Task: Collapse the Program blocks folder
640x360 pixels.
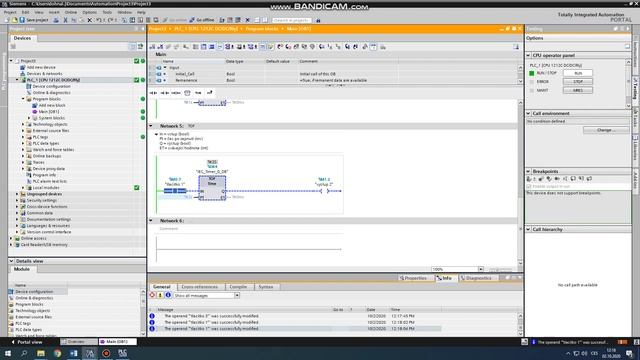Action: (x=23, y=99)
